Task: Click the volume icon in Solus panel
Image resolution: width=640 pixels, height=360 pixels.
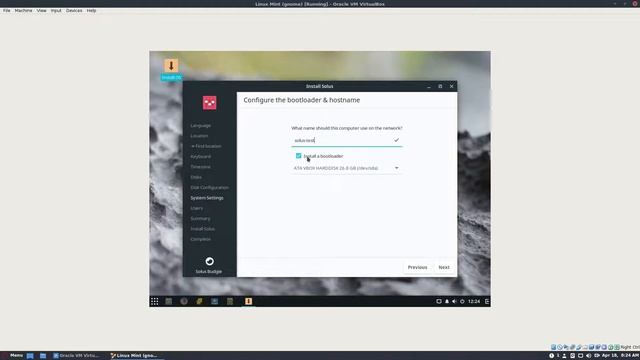Action: click(x=454, y=302)
